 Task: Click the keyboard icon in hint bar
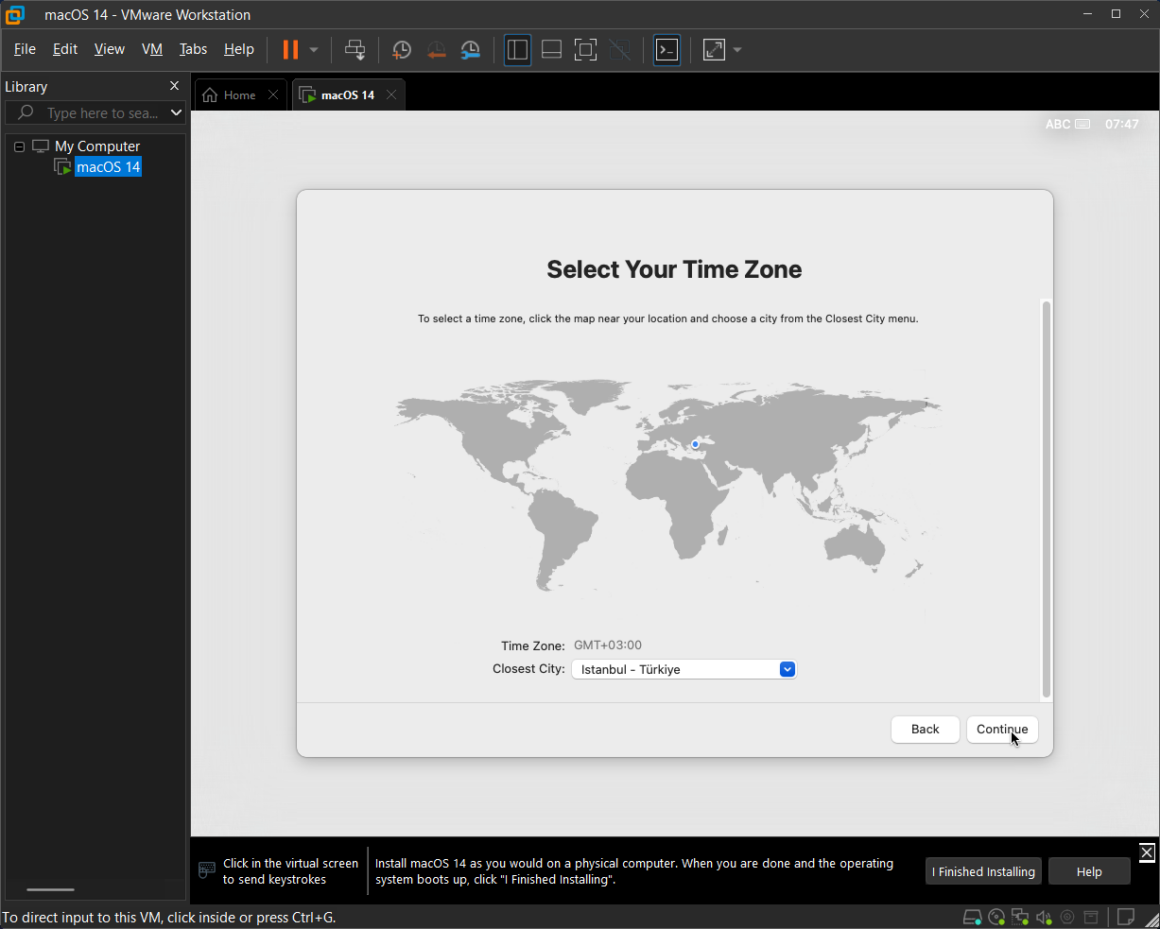pos(207,871)
